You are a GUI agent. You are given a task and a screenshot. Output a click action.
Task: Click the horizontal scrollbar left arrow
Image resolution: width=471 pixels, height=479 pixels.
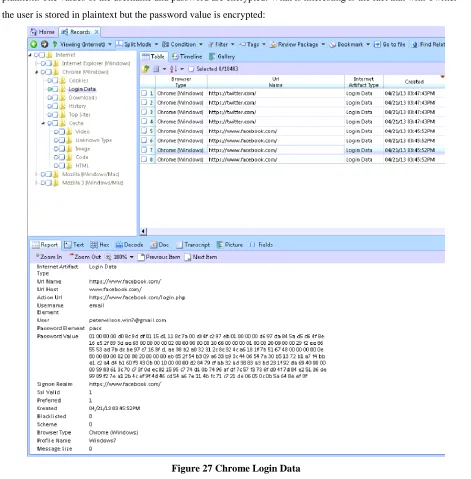144,231
